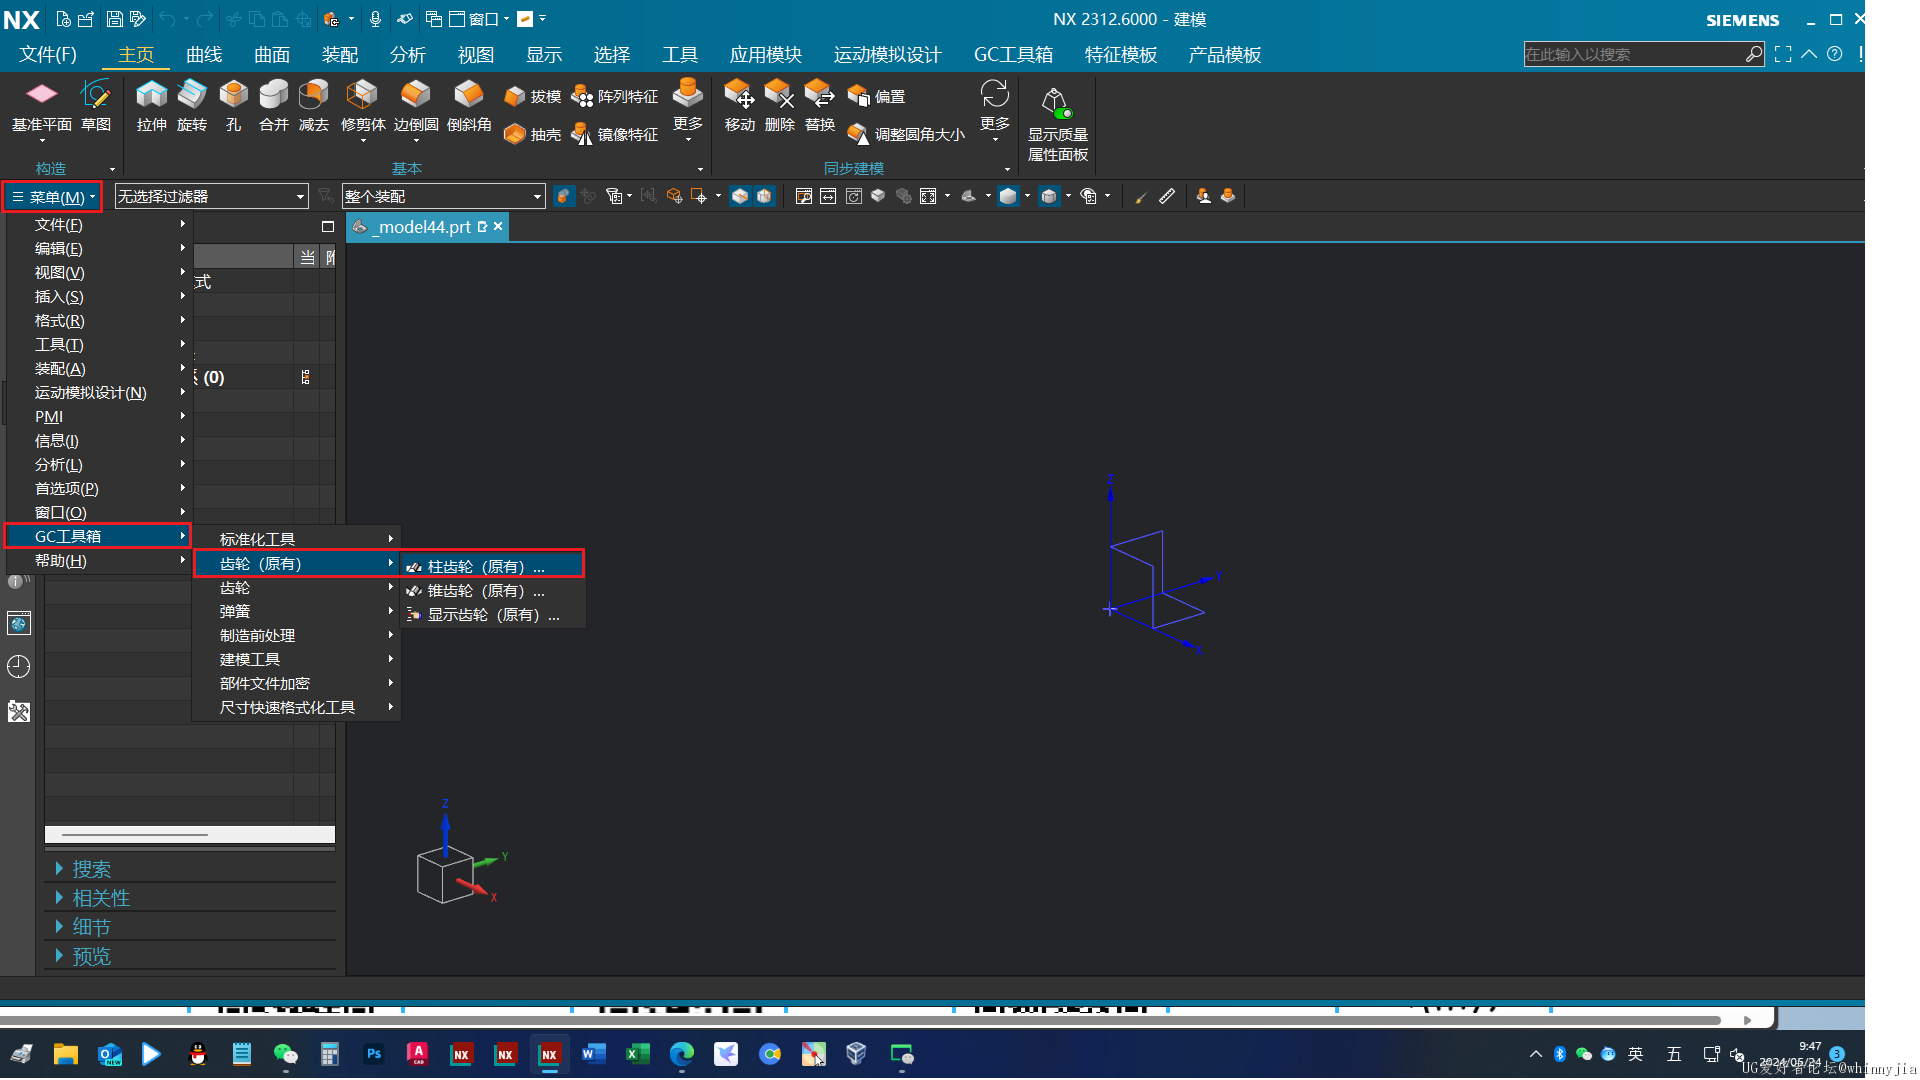Click the 拔模 draft tool
This screenshot has width=1920, height=1080.
point(532,96)
